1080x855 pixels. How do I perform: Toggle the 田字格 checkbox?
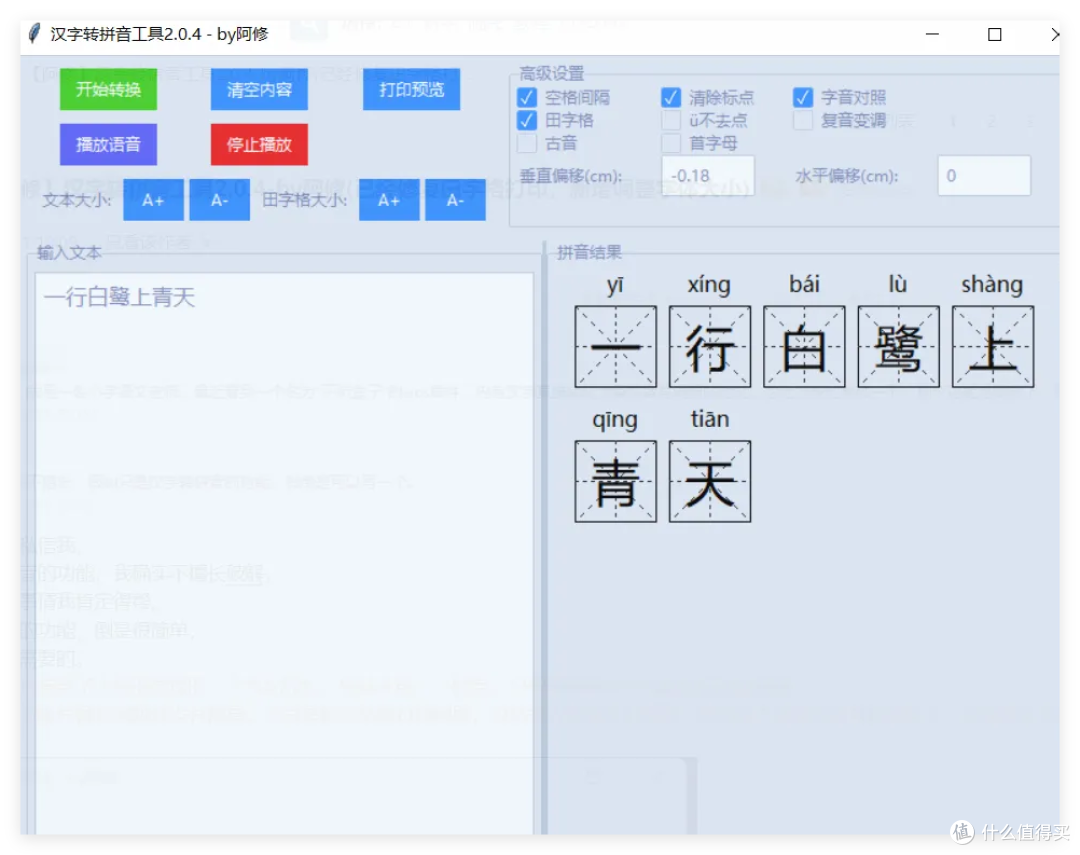(x=527, y=120)
